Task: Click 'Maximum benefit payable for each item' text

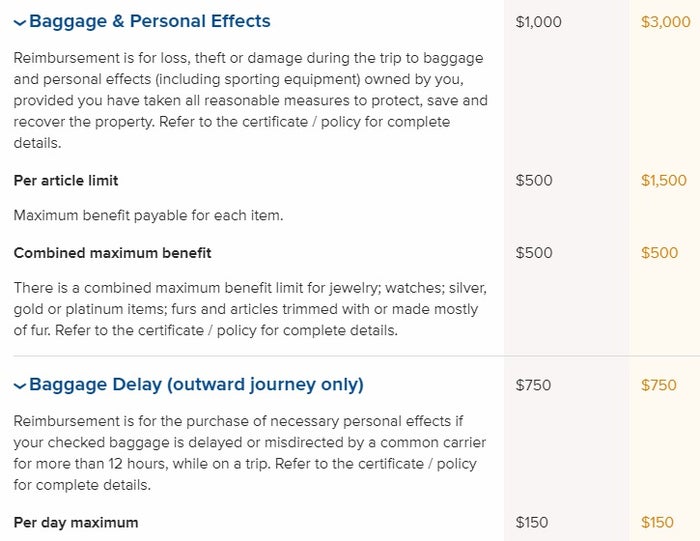Action: (148, 216)
